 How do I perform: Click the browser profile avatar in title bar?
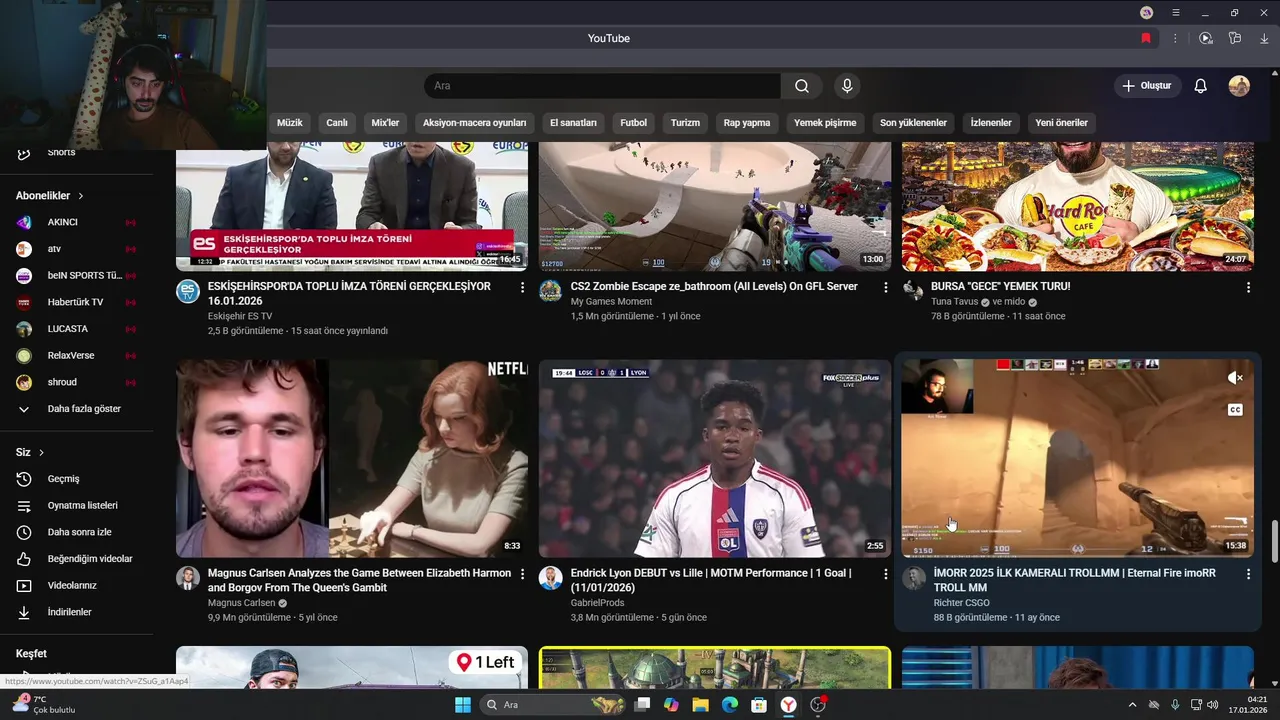(1146, 12)
